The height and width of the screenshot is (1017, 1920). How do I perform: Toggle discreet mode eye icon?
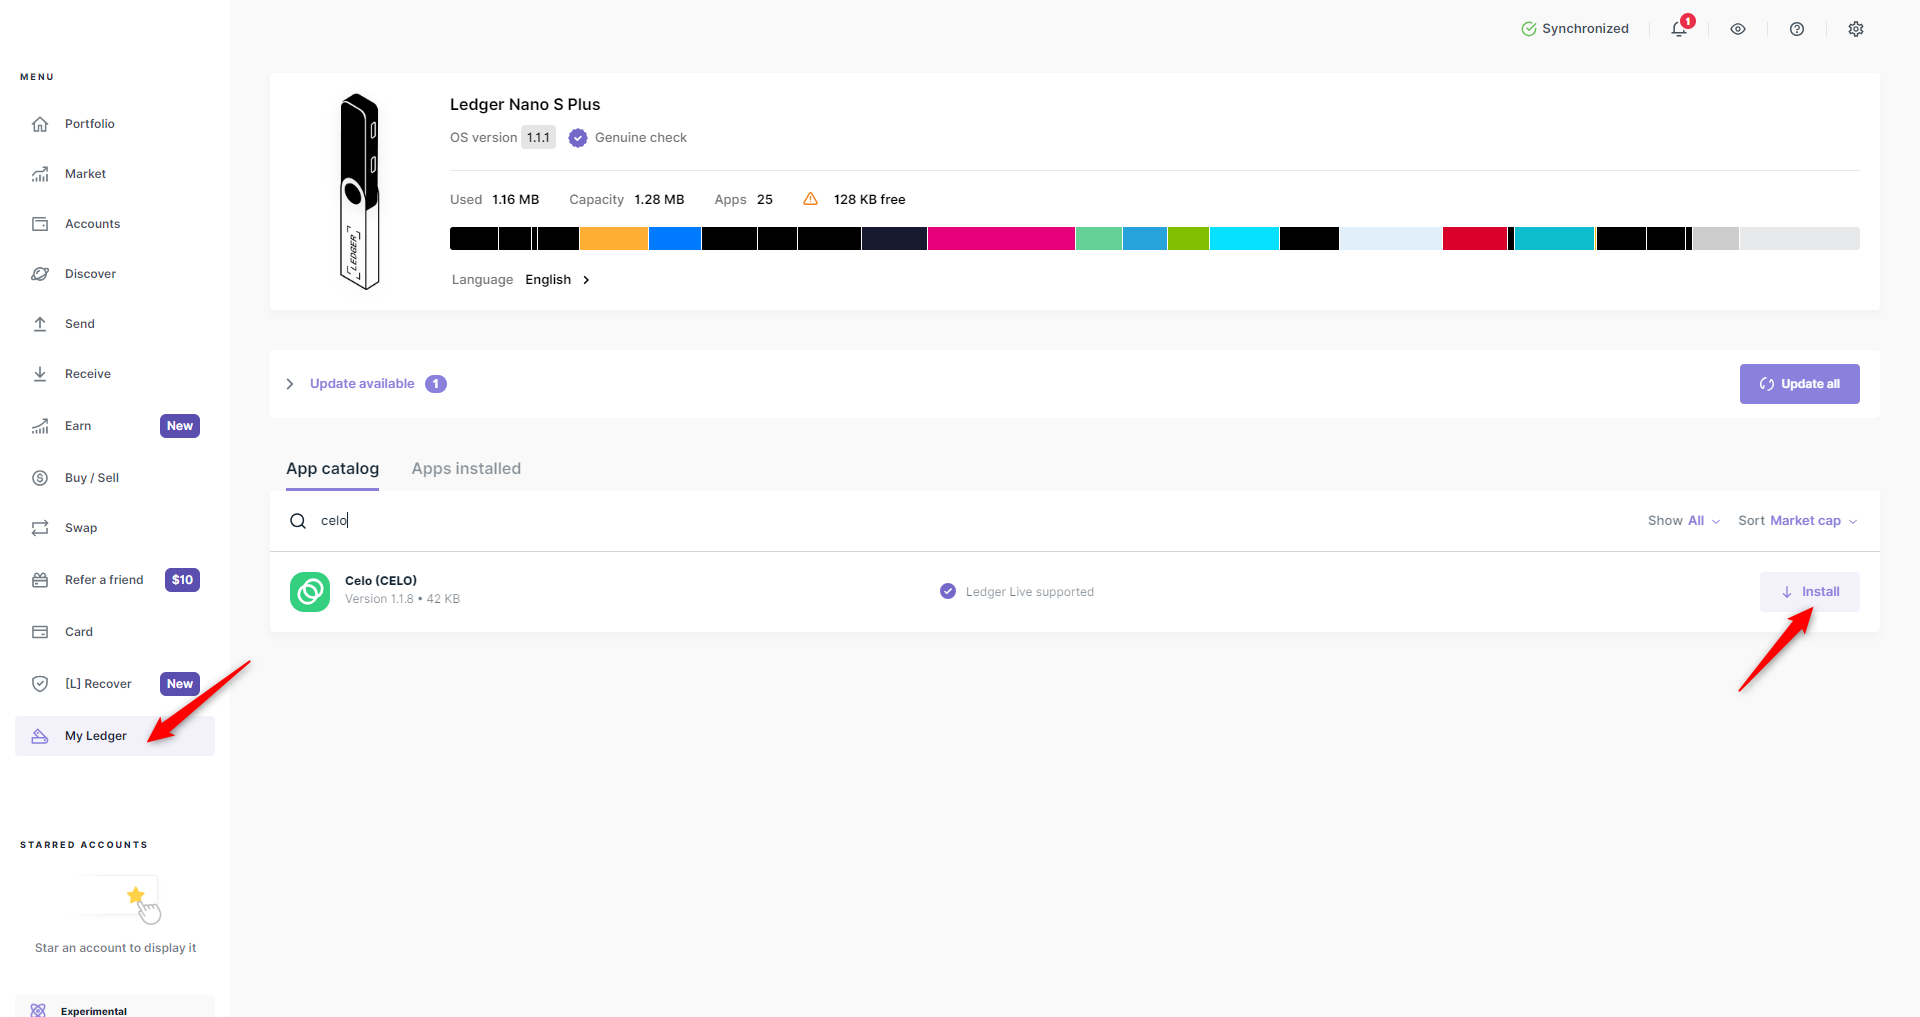pyautogui.click(x=1738, y=29)
